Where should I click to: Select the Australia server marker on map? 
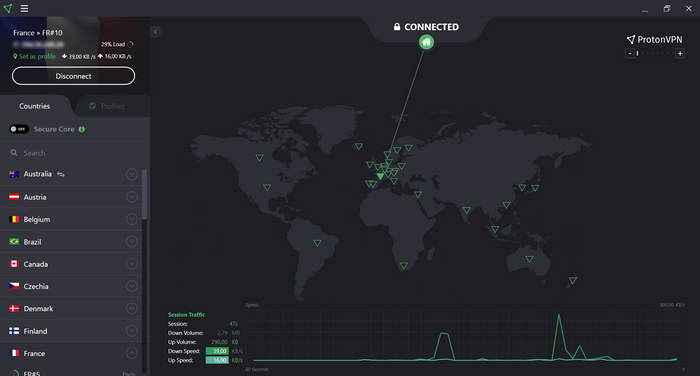click(x=529, y=259)
